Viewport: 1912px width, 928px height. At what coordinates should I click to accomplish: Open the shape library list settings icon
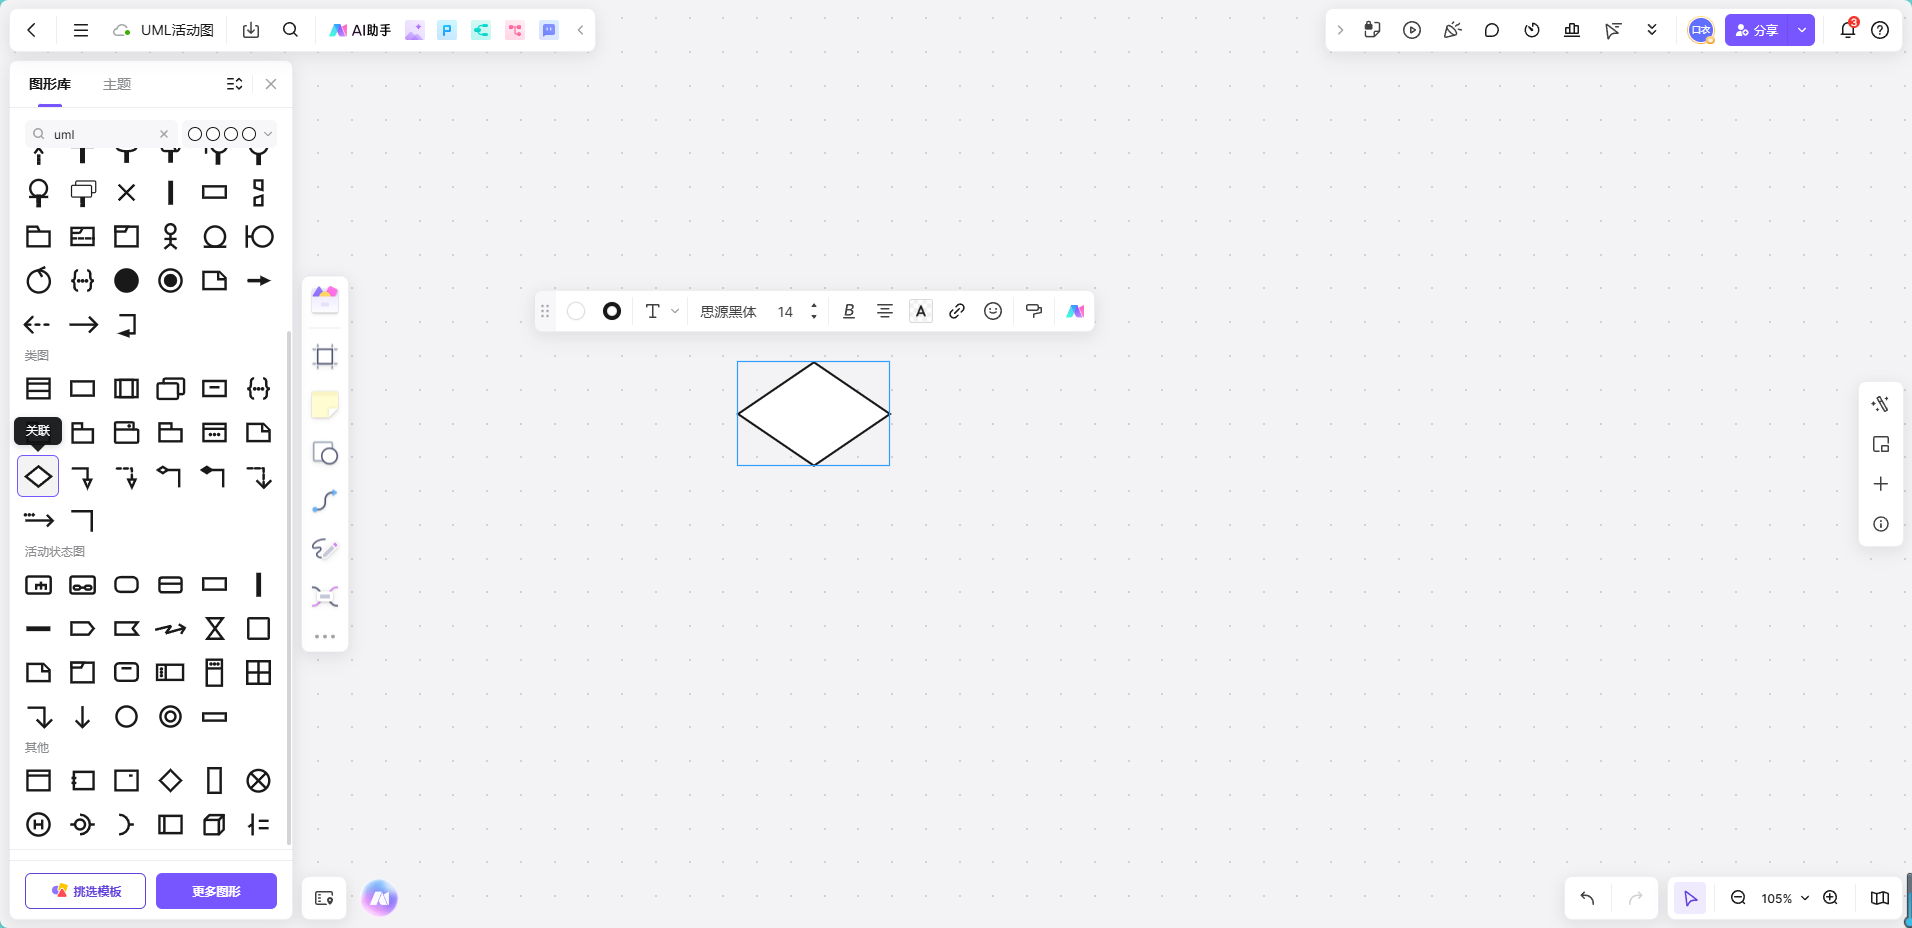point(234,84)
